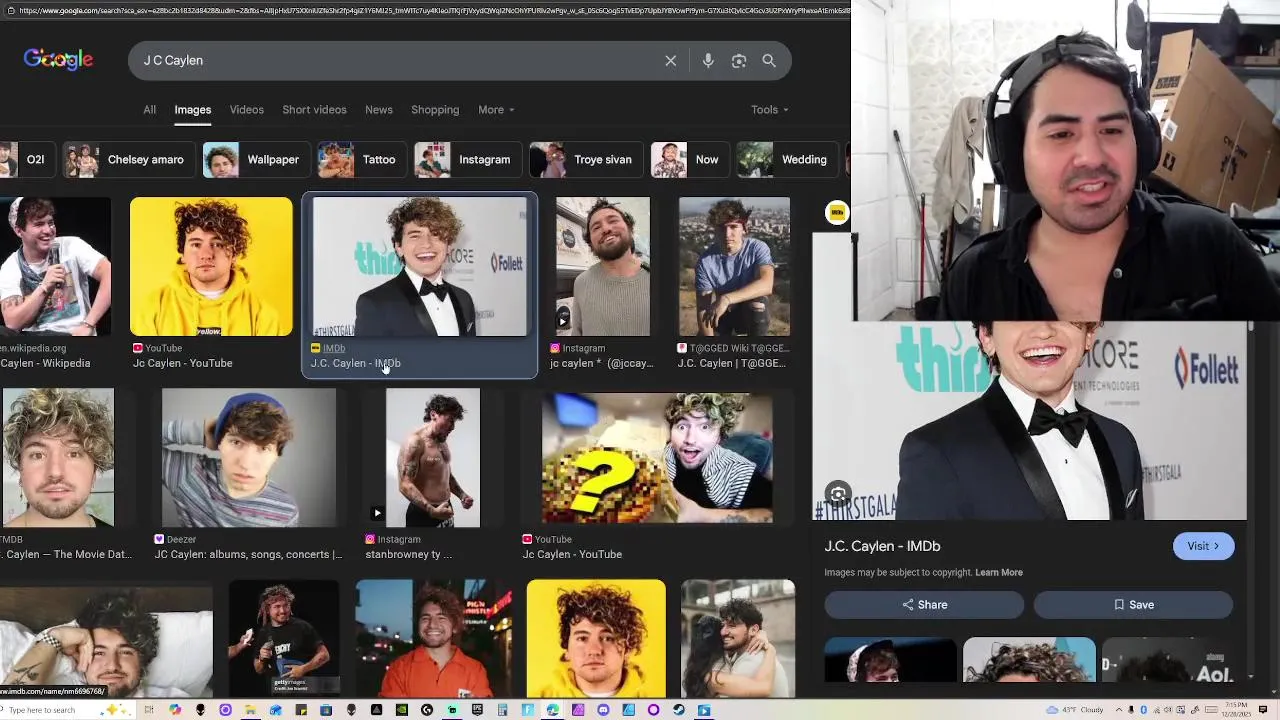The image size is (1280, 720).
Task: Filter images by Troye sivan chip
Action: (x=584, y=160)
